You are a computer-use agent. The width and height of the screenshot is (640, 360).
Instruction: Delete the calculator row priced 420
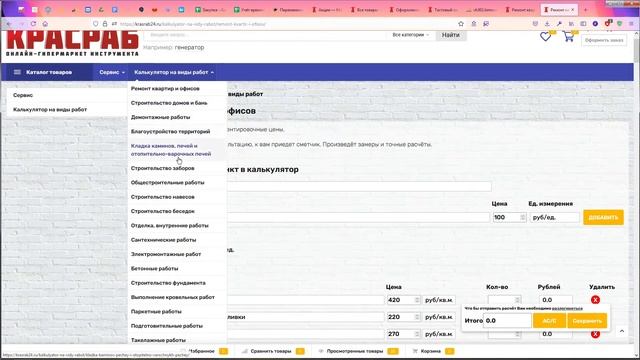point(596,300)
